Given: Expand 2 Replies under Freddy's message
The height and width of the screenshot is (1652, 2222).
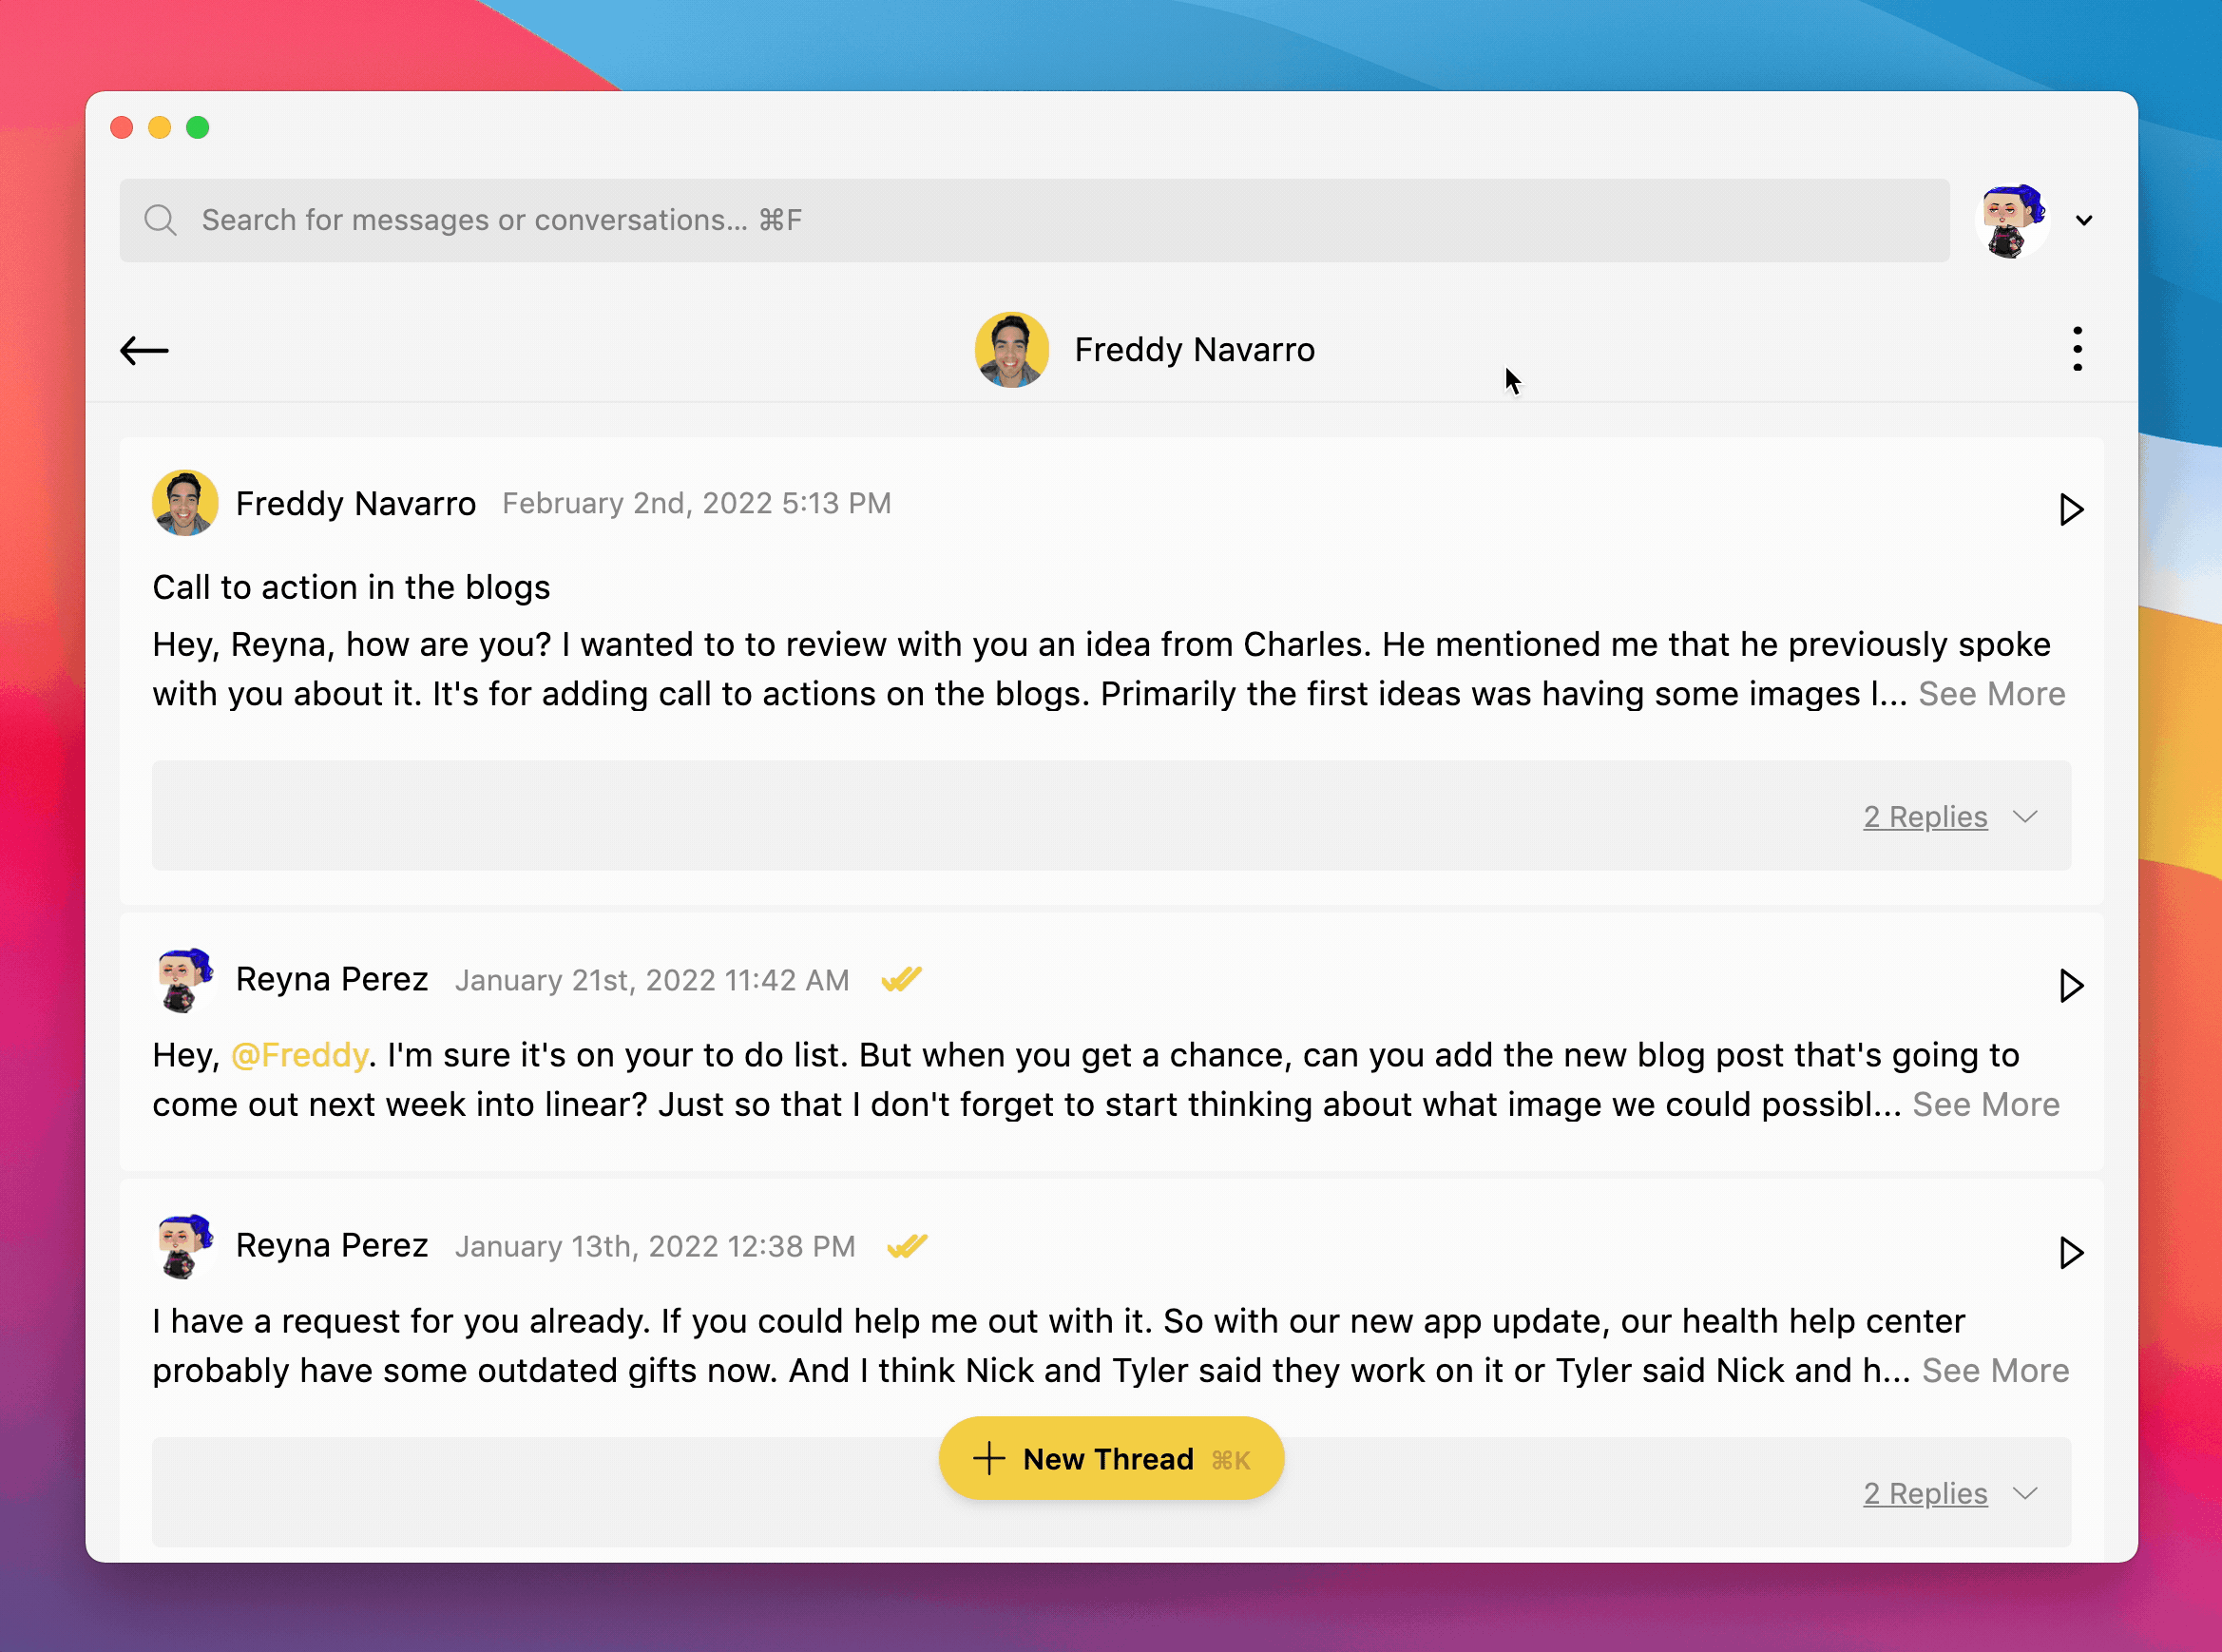Looking at the screenshot, I should tap(1925, 816).
